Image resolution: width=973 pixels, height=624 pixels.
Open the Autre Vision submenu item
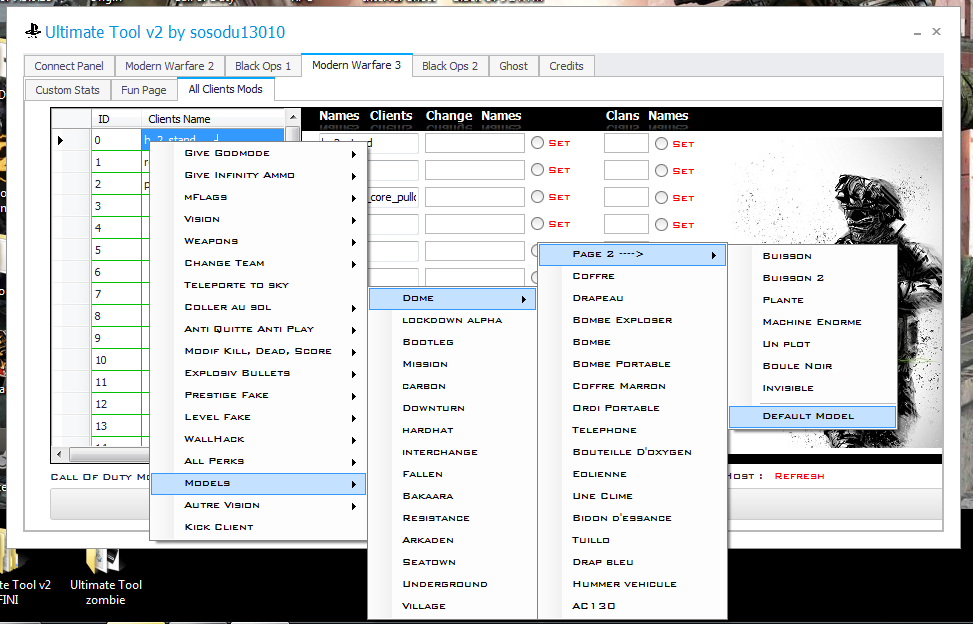[258, 506]
